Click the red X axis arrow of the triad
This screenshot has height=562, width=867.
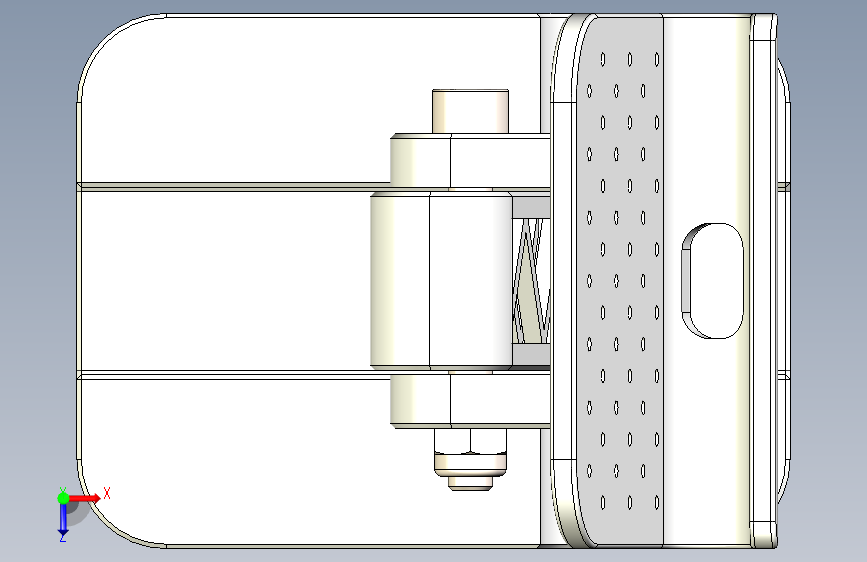coord(85,498)
